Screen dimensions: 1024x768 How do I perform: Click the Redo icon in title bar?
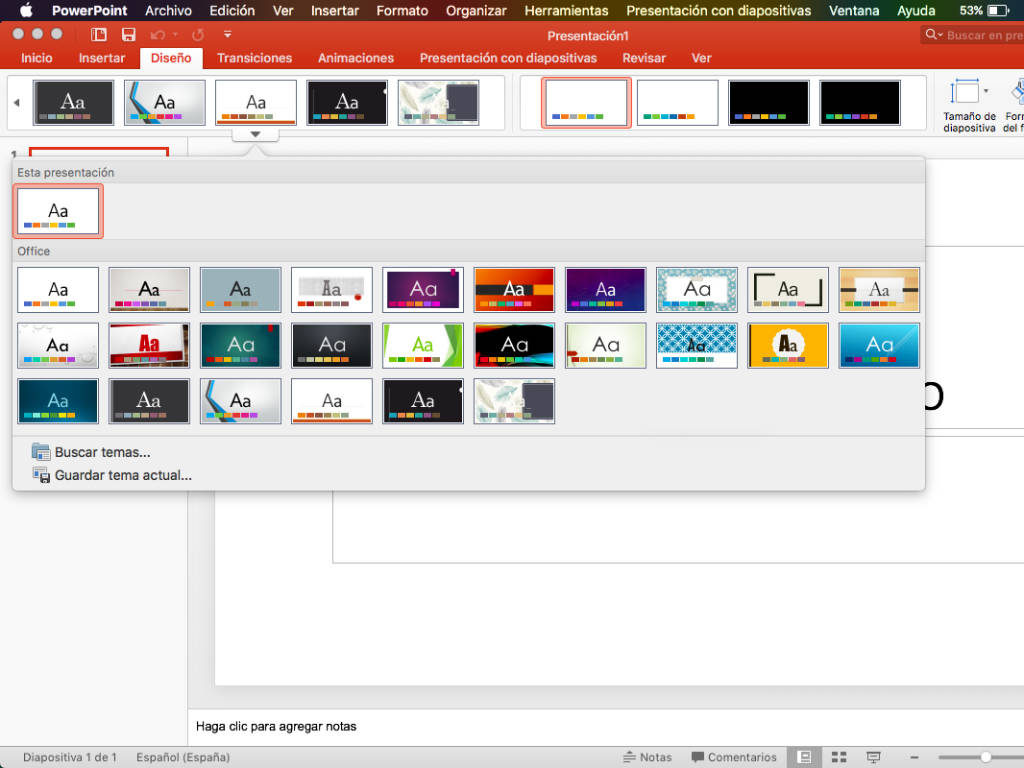click(x=198, y=35)
